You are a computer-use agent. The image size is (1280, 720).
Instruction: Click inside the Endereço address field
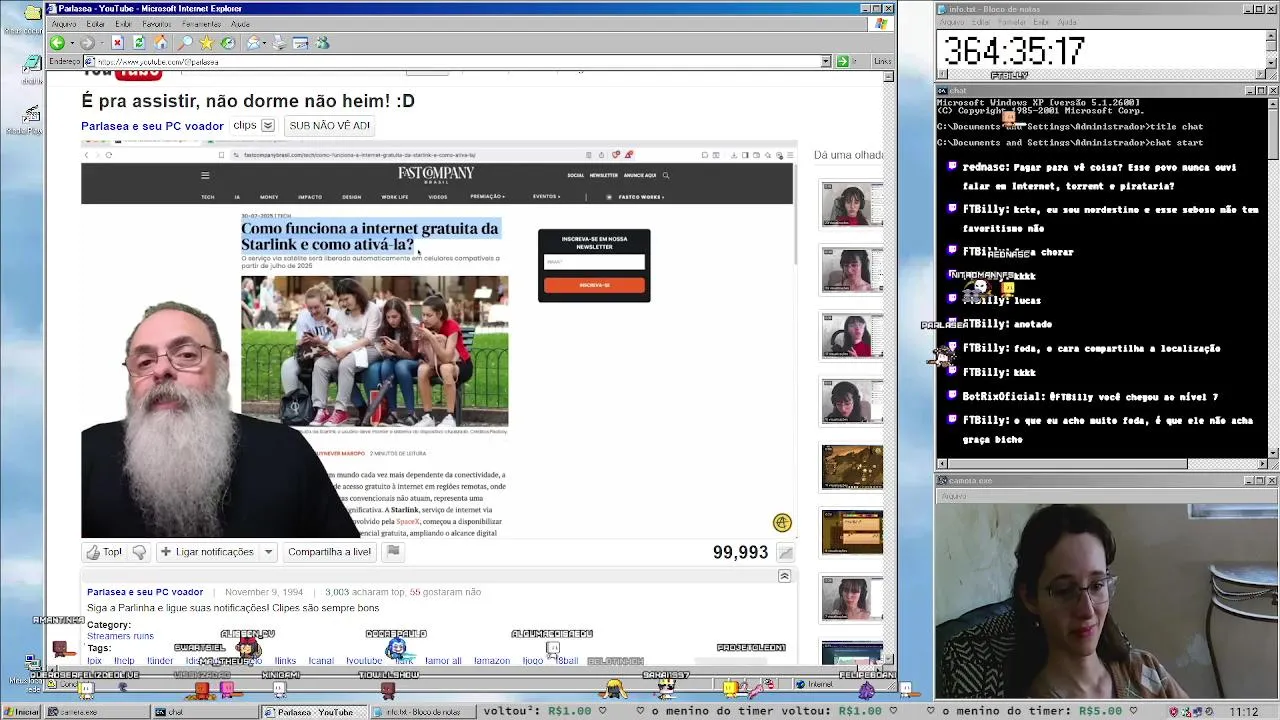[x=455, y=61]
